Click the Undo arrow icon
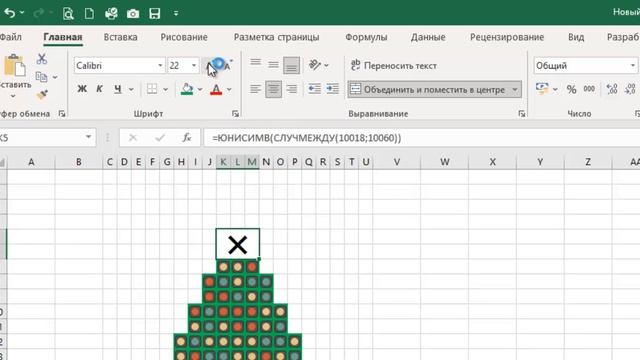 9,13
